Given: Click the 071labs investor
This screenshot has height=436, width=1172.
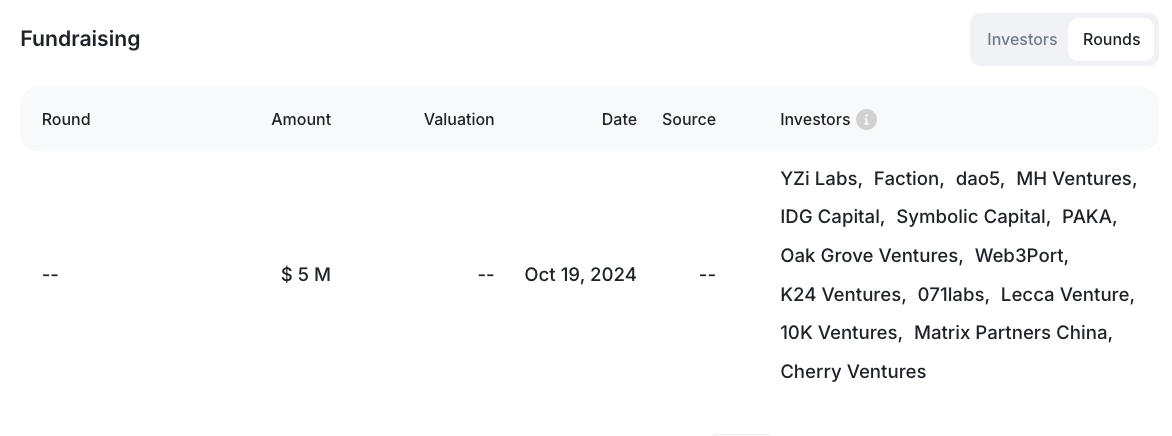Looking at the screenshot, I should pos(951,295).
